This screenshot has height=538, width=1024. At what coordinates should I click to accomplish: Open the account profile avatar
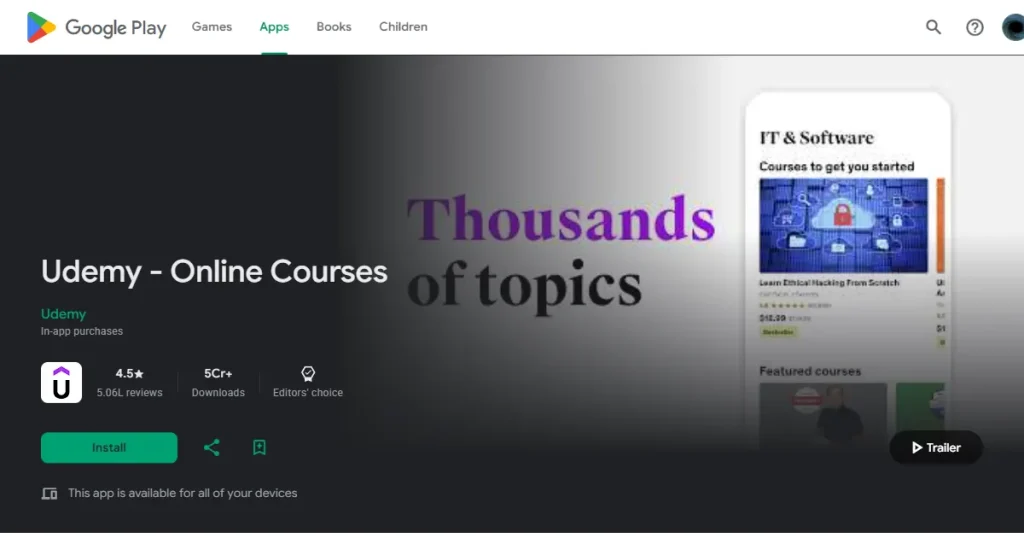click(x=1013, y=27)
